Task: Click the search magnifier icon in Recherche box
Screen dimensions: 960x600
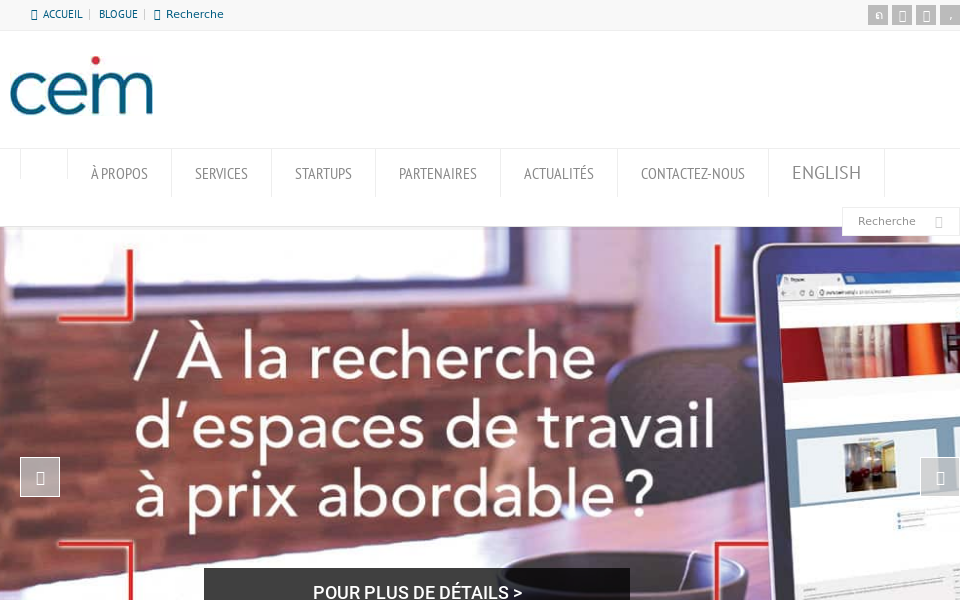Action: click(x=939, y=222)
